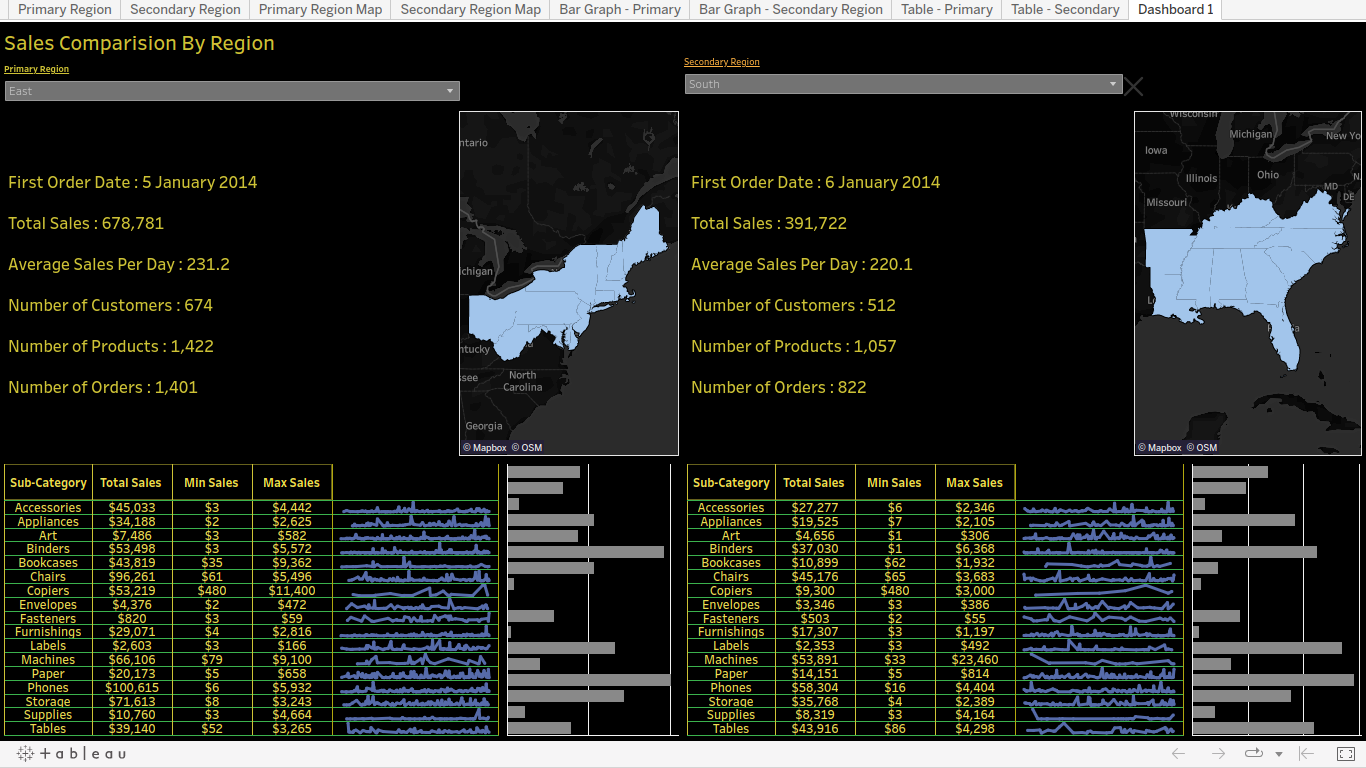Click the $9,300 Copiers total sales cell

coord(814,591)
